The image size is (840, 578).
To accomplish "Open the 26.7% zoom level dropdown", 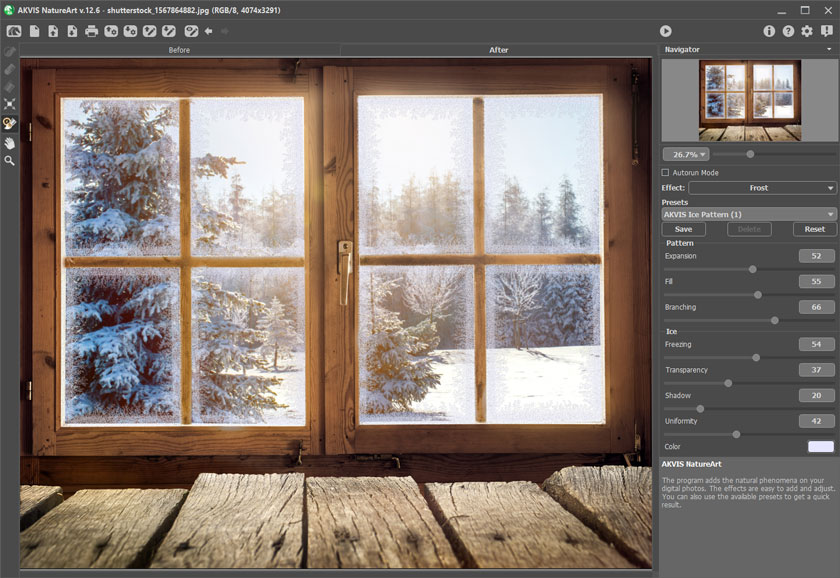I will (x=686, y=154).
